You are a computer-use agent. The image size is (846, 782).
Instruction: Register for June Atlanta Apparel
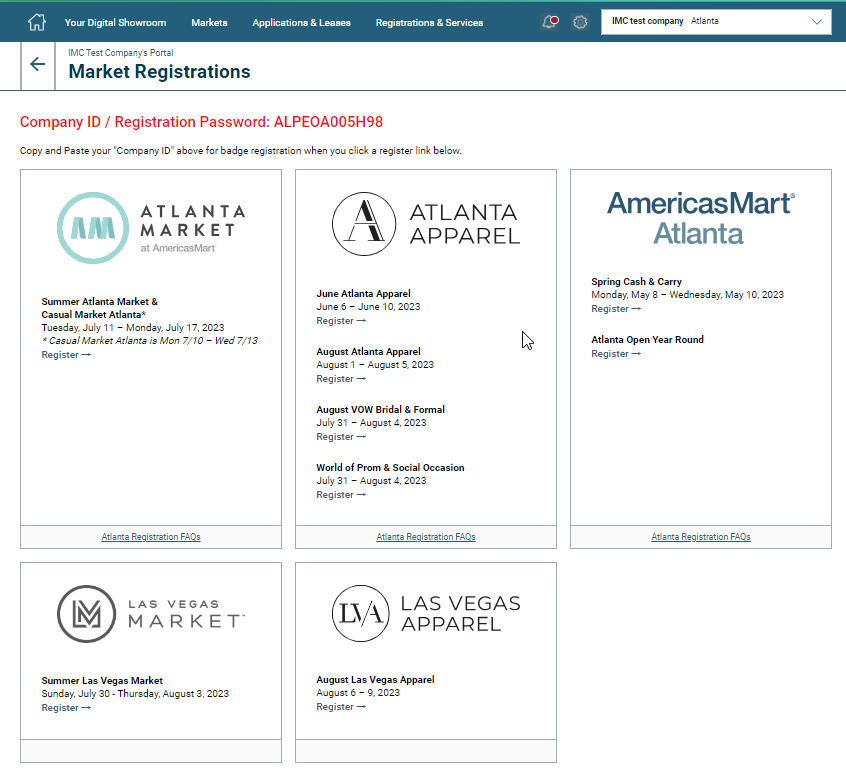point(341,321)
